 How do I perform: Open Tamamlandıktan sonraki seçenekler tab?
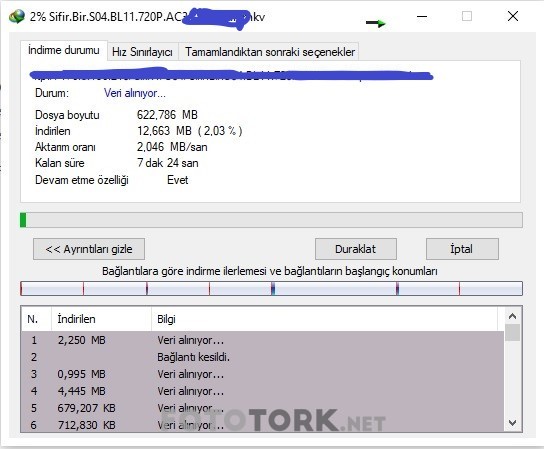tap(270, 52)
